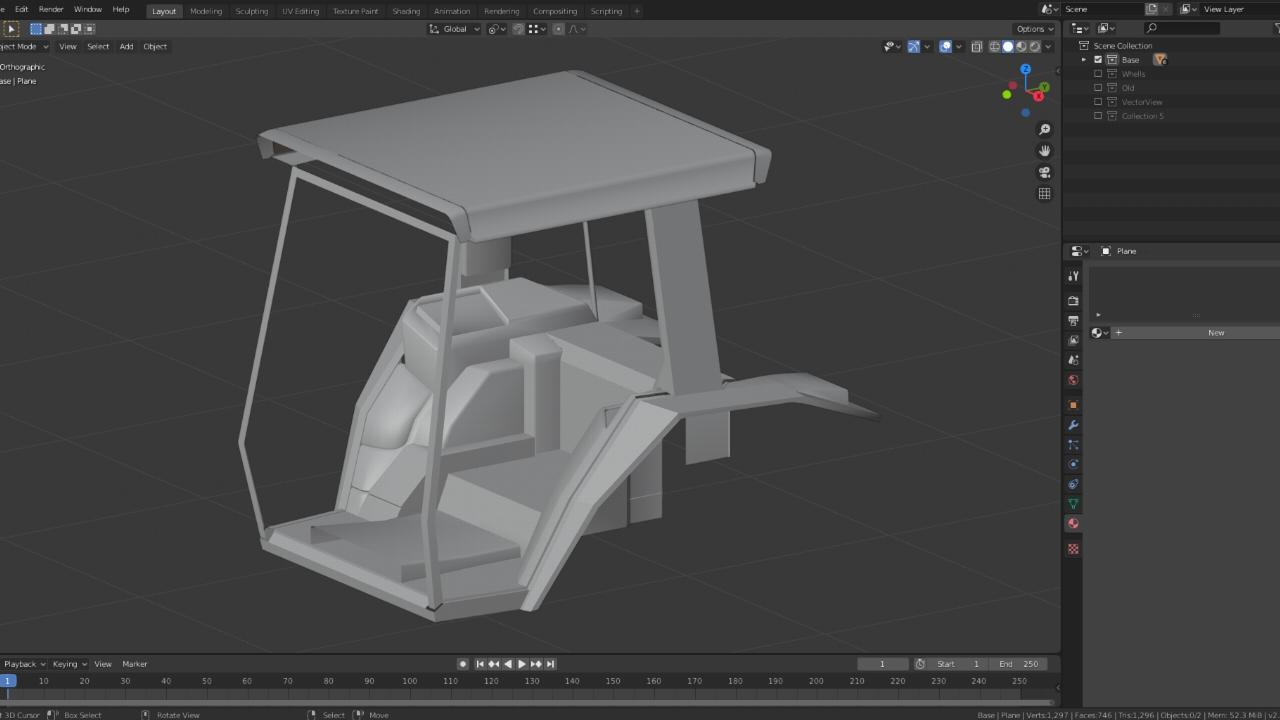This screenshot has height=720, width=1280.
Task: Click the hand pan view gizmo
Action: click(1044, 151)
